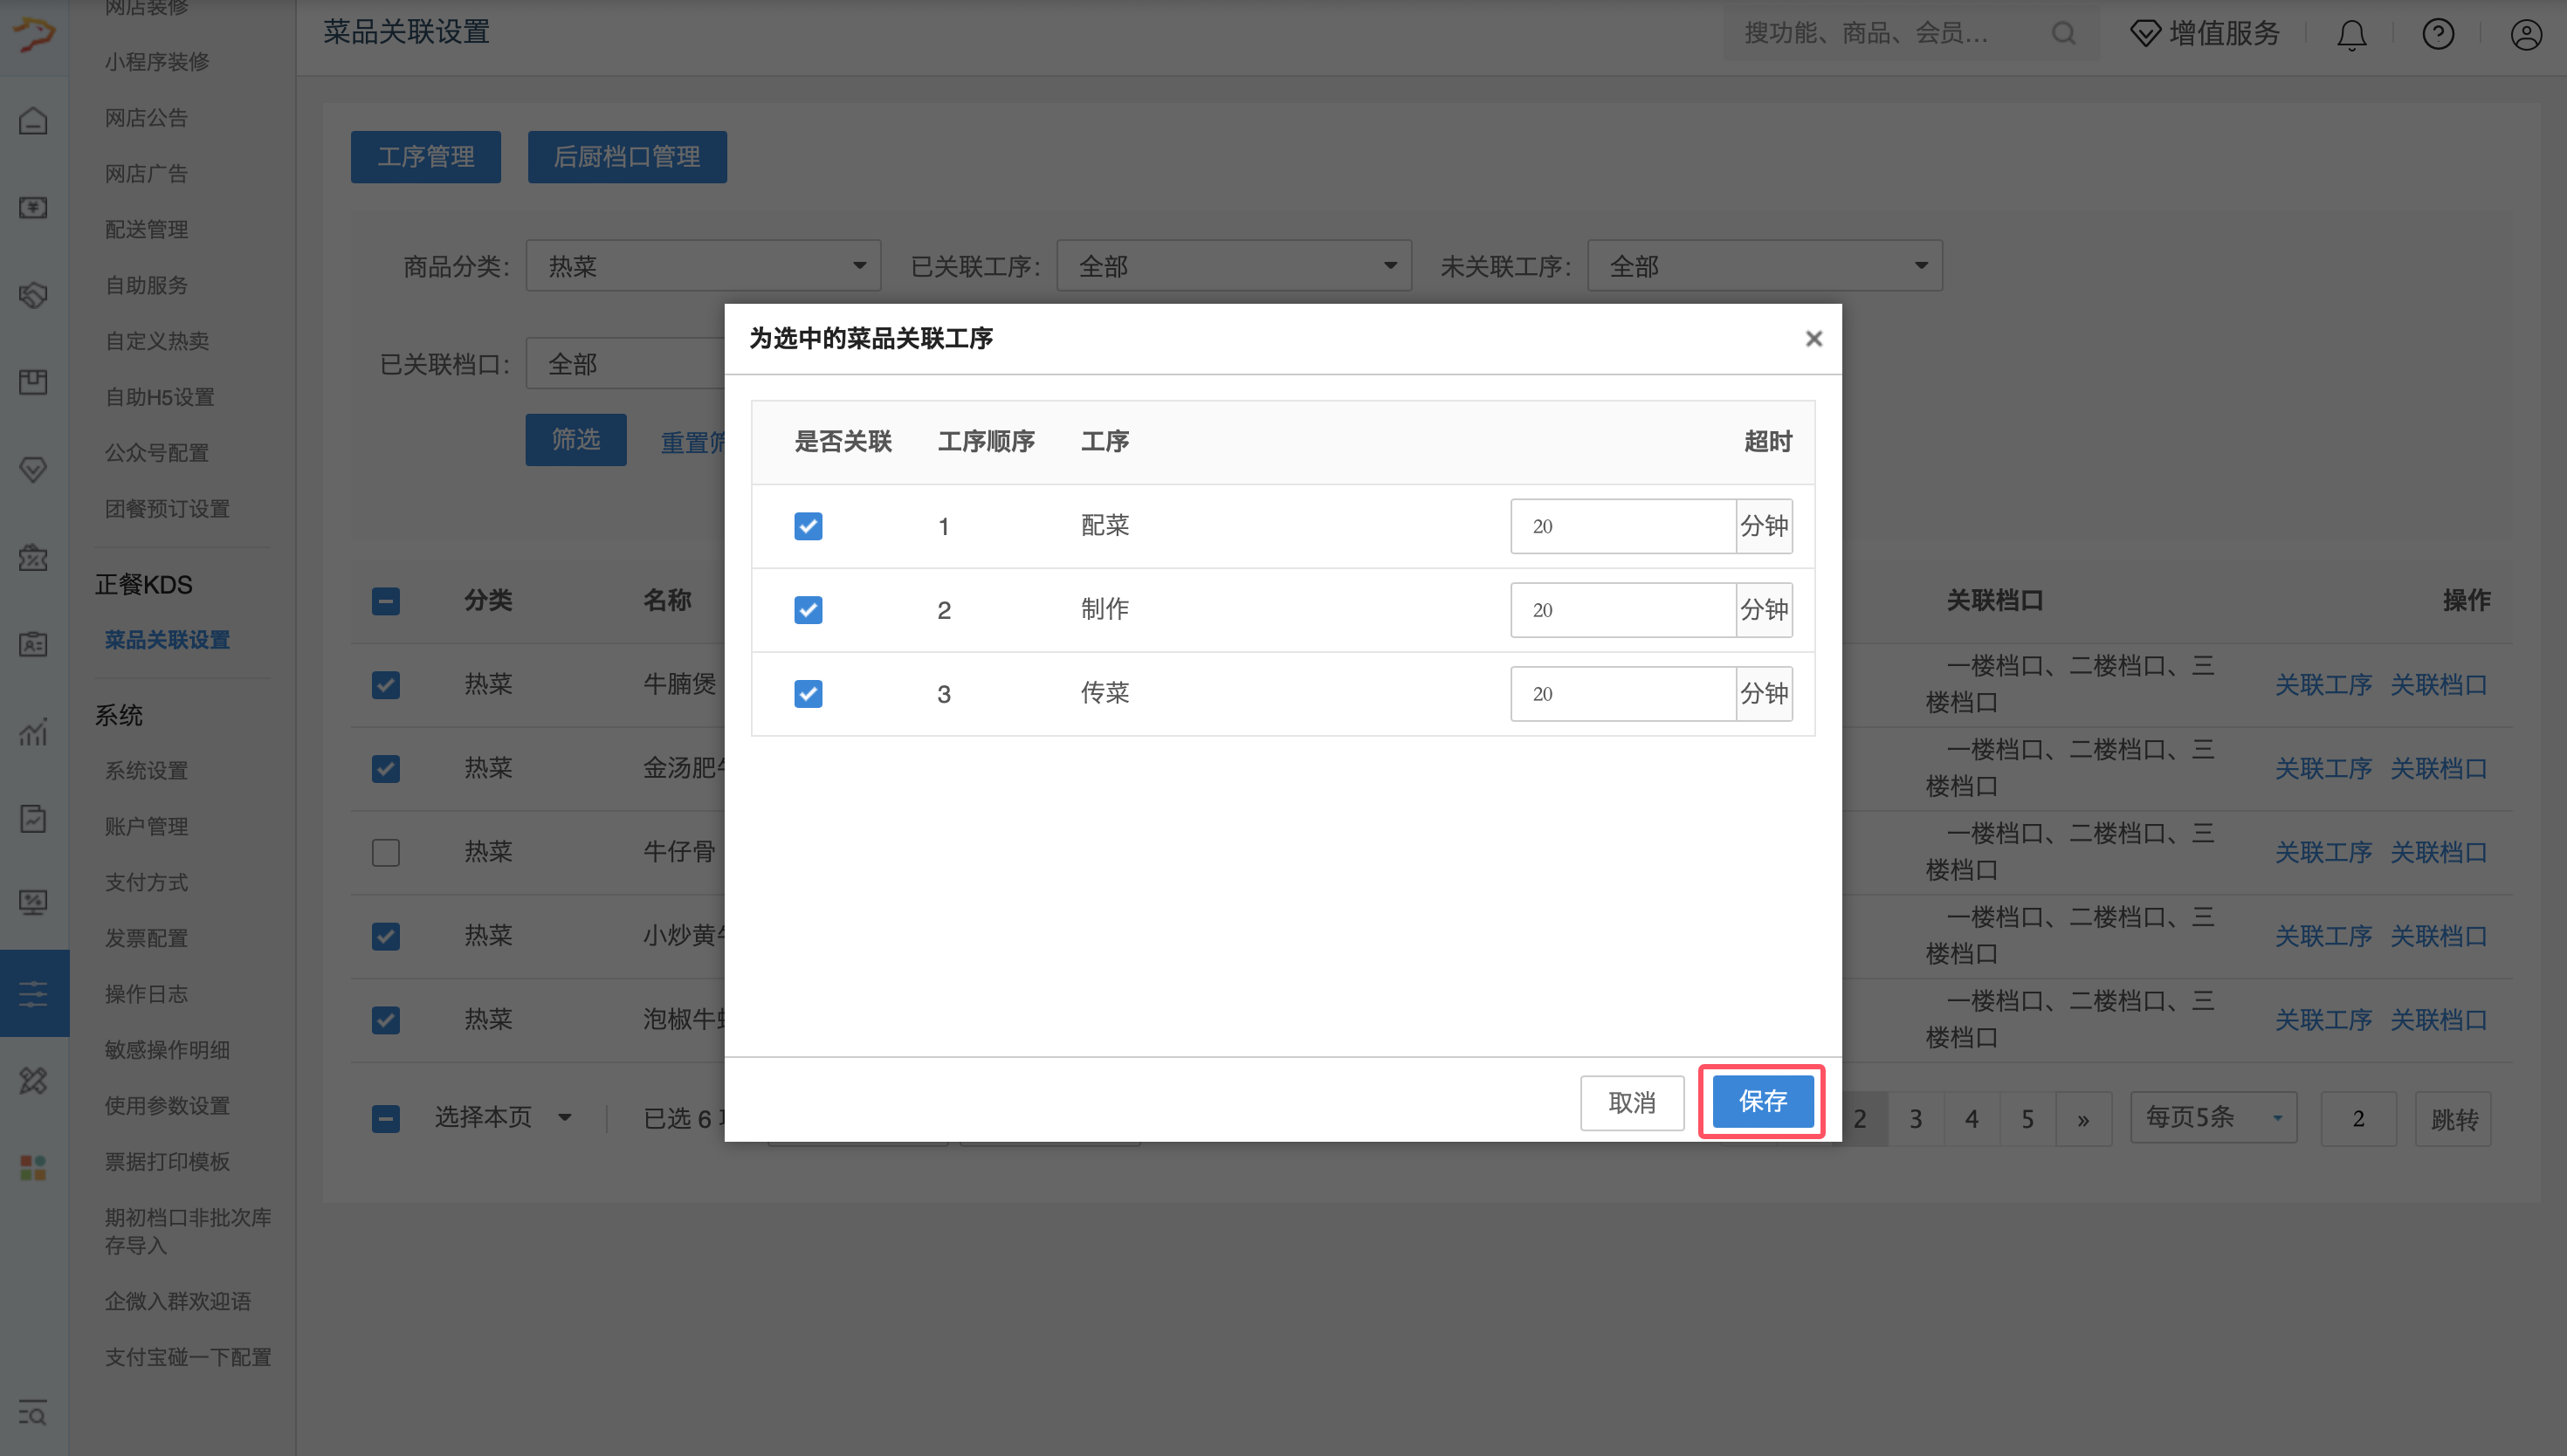The height and width of the screenshot is (1456, 2567).
Task: Go to page 5 in pagination
Action: [2027, 1119]
